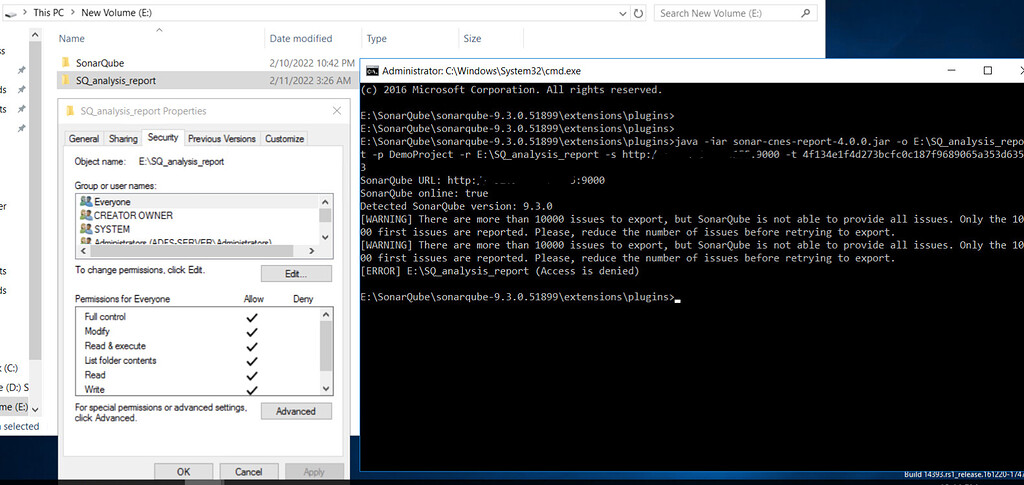Open the Previous Versions tab
The image size is (1024, 485).
pyautogui.click(x=222, y=138)
